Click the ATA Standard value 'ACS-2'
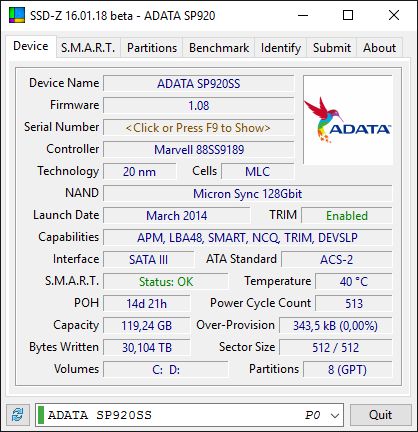Screen dimensions: 418x432 pos(337,260)
